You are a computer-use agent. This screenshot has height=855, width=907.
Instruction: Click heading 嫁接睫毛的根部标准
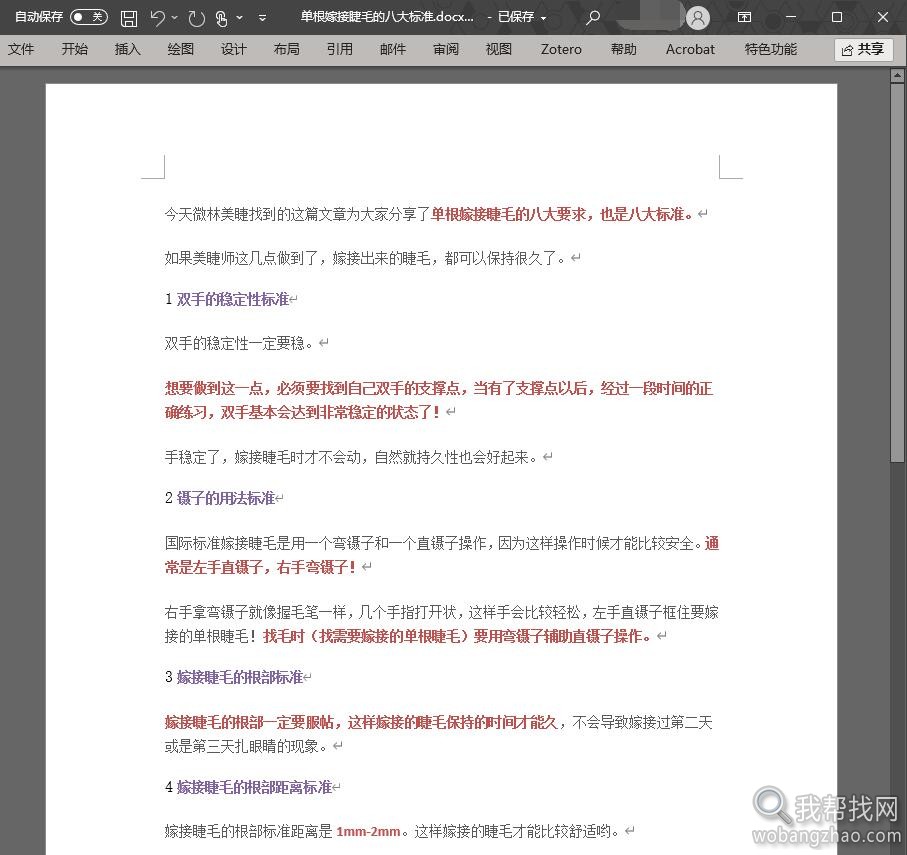pos(239,677)
